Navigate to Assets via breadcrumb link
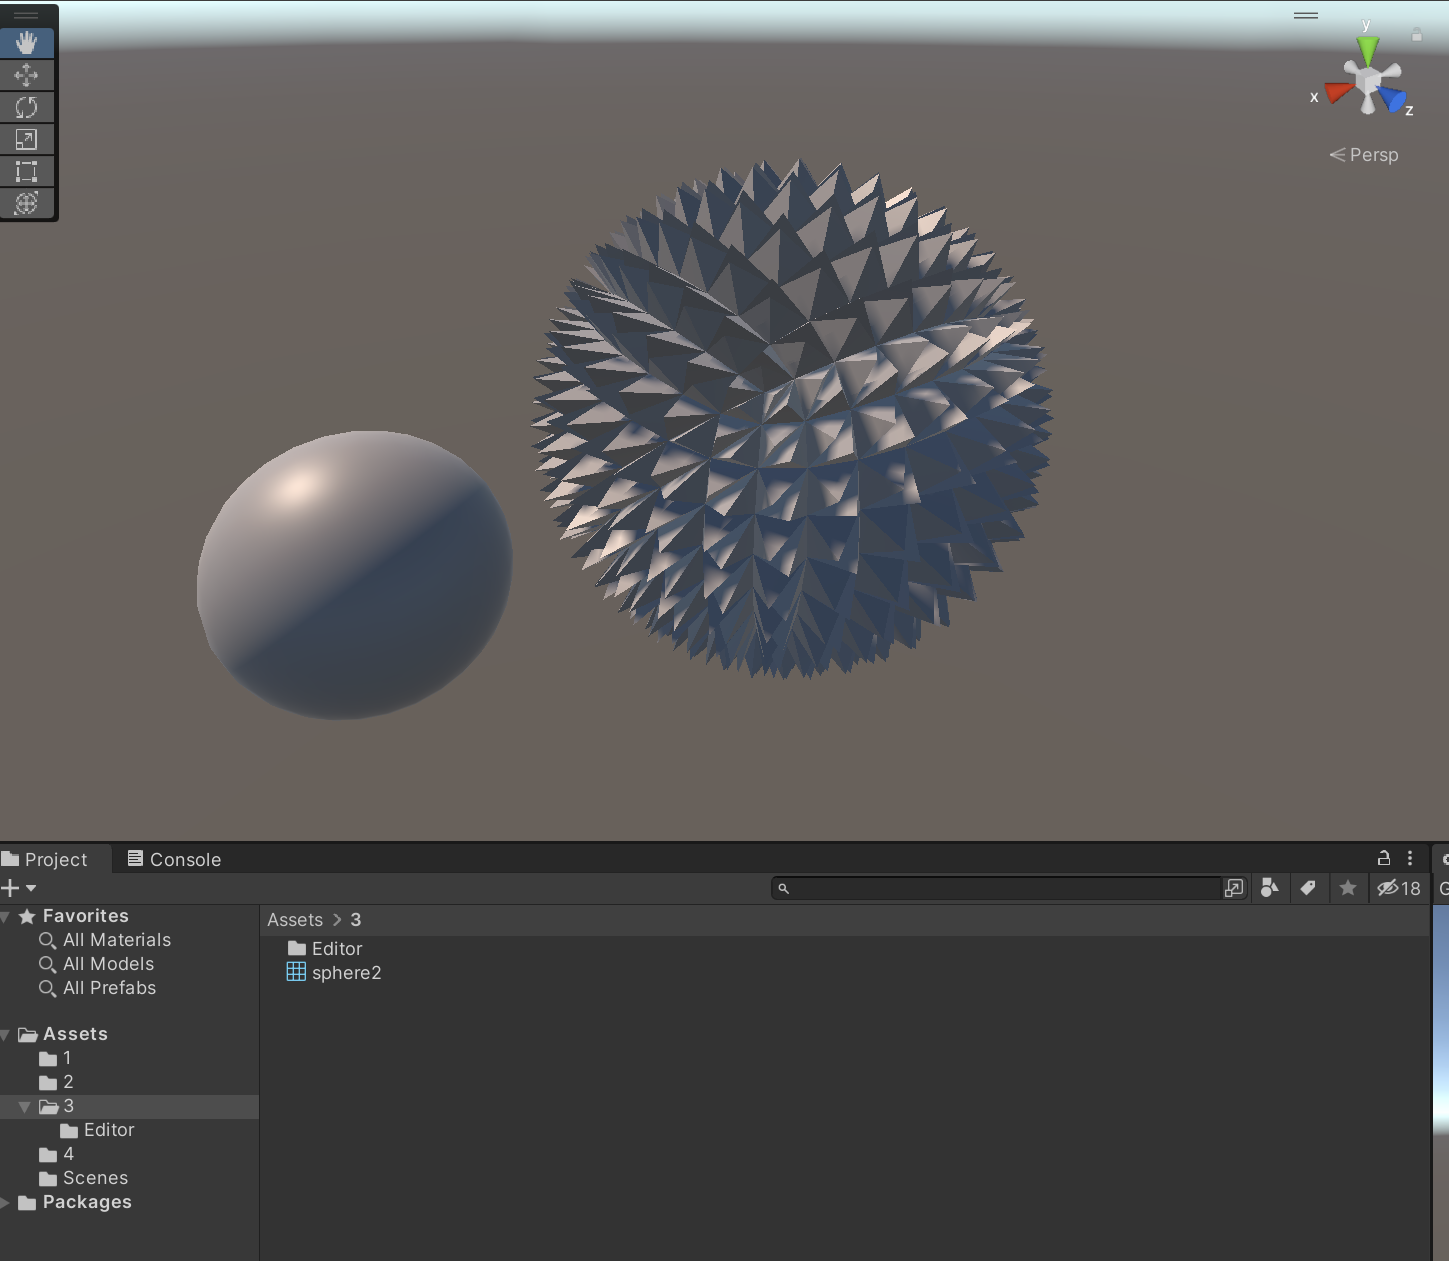This screenshot has width=1449, height=1261. click(x=295, y=919)
